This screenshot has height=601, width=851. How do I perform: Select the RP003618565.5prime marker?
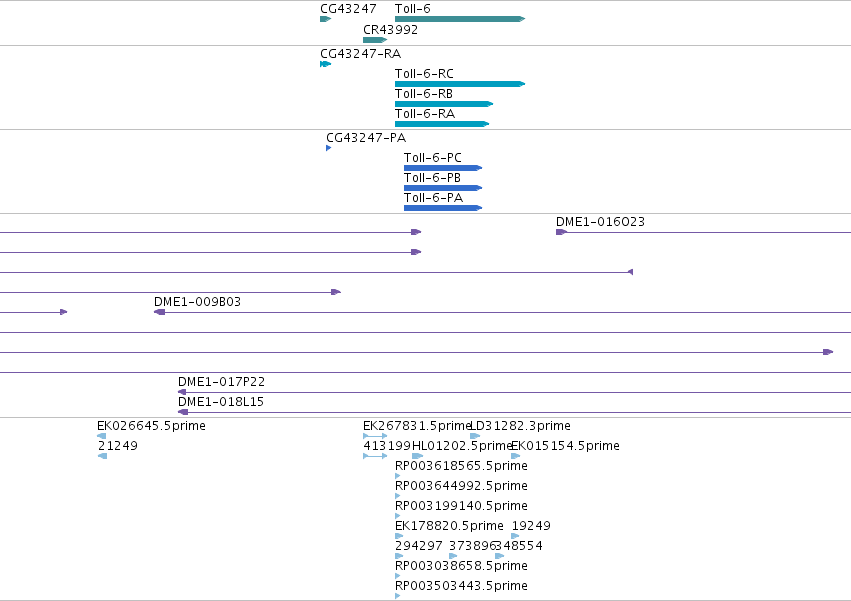click(x=398, y=476)
